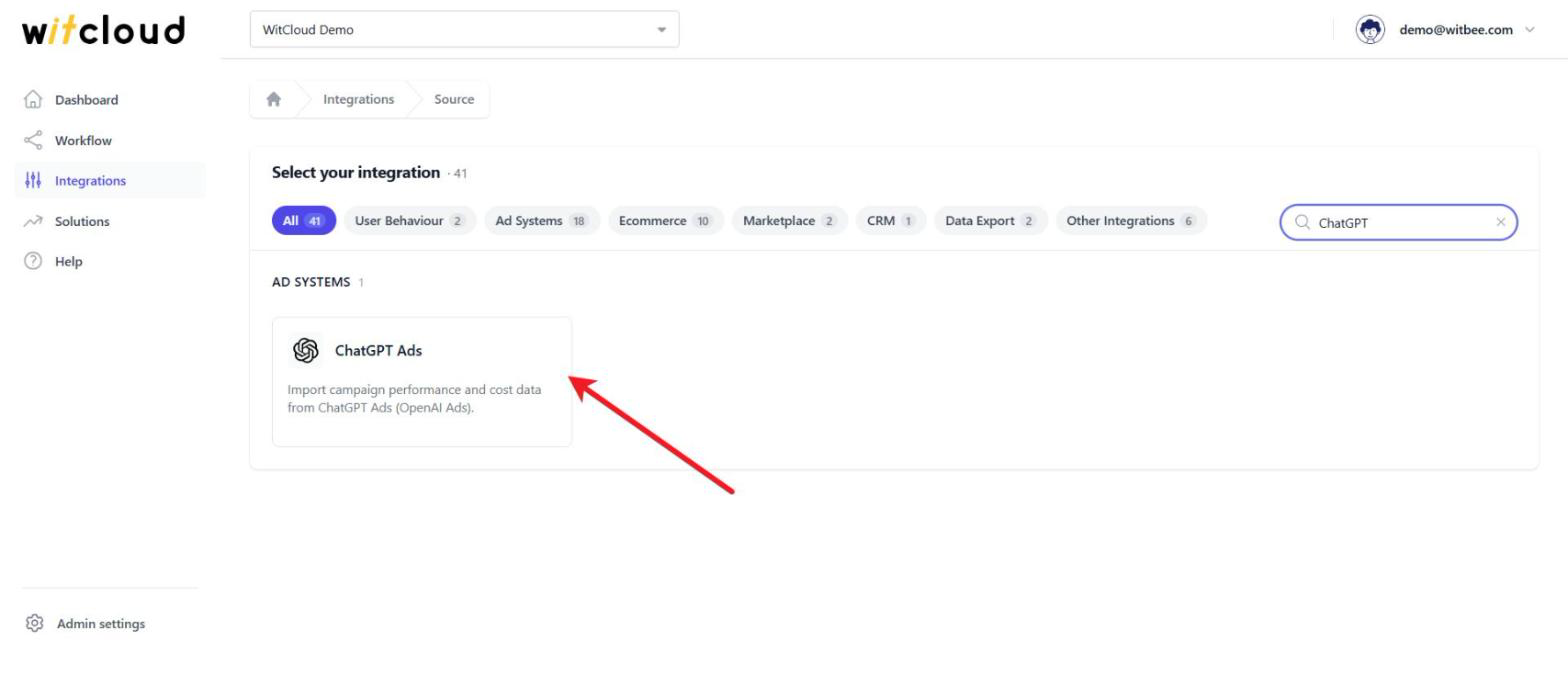Expand the WitCloud Demo workspace dropdown

pyautogui.click(x=464, y=29)
